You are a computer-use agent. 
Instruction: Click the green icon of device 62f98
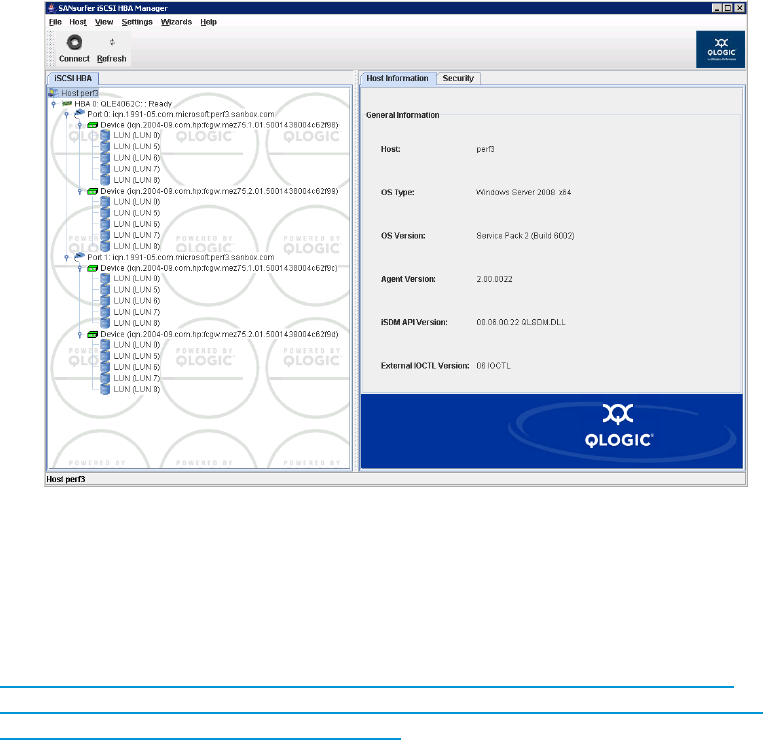(92, 125)
